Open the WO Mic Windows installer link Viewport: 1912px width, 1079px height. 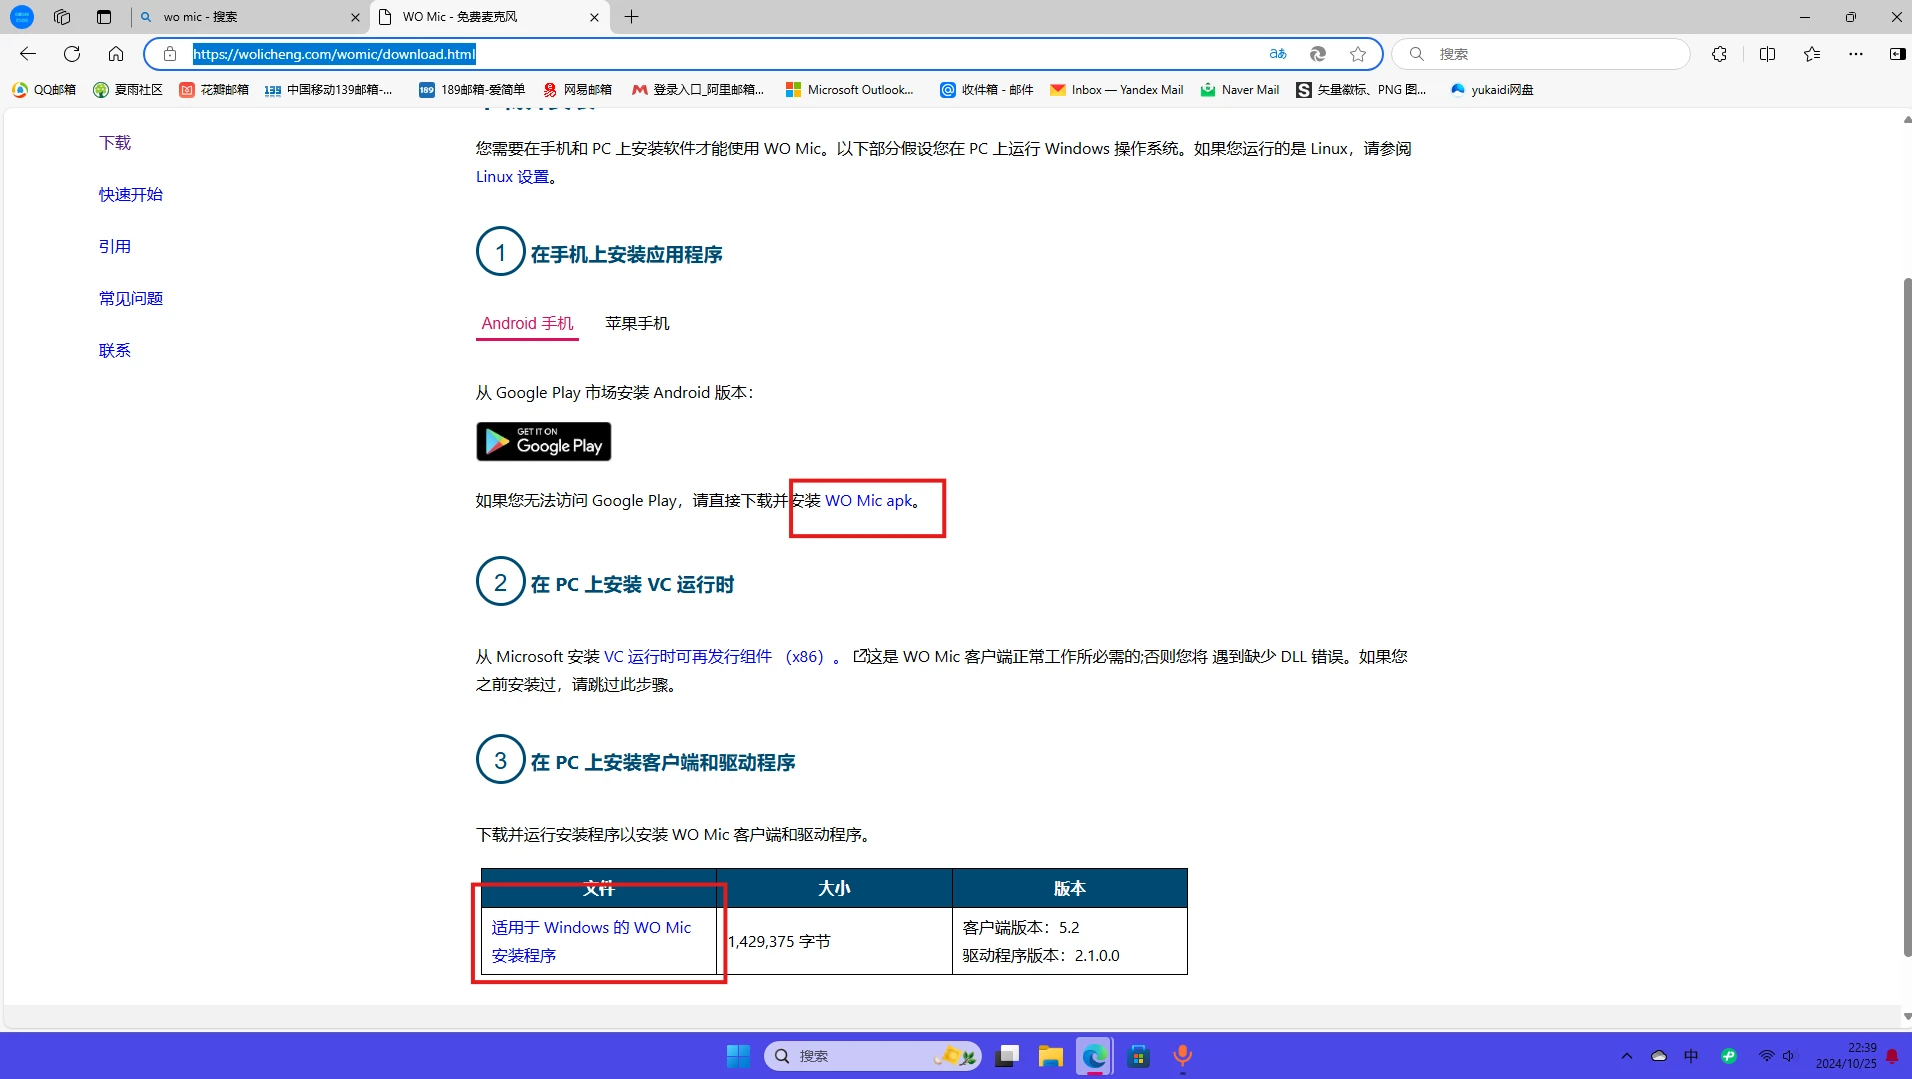tap(590, 941)
